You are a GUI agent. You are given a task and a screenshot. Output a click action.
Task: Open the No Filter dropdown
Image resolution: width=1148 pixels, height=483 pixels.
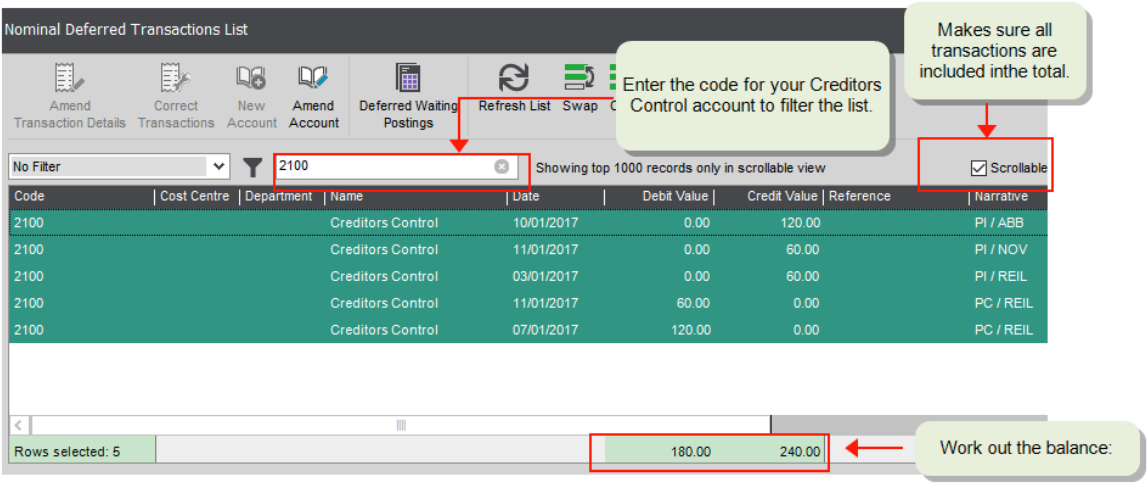tap(119, 167)
